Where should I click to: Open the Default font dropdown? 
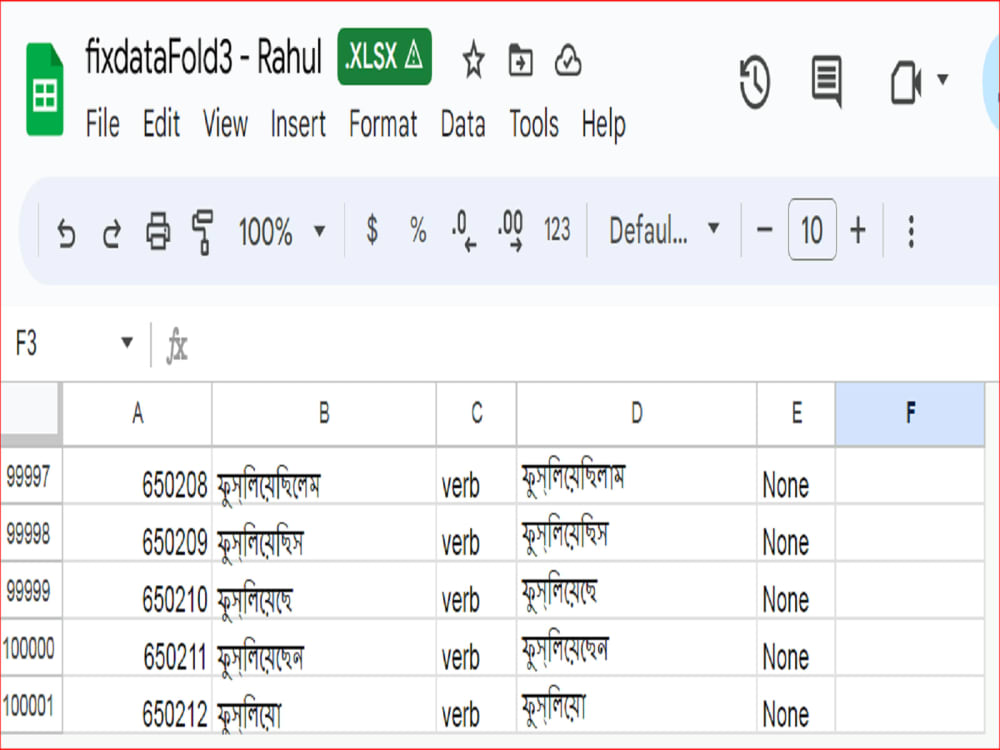pyautogui.click(x=664, y=230)
